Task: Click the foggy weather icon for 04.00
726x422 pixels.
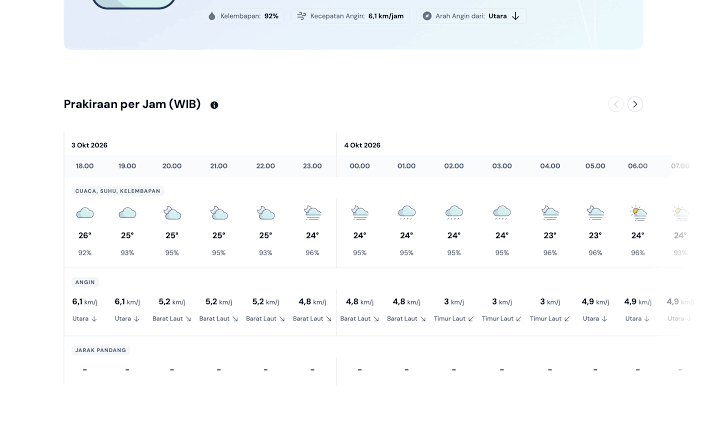Action: pos(550,213)
